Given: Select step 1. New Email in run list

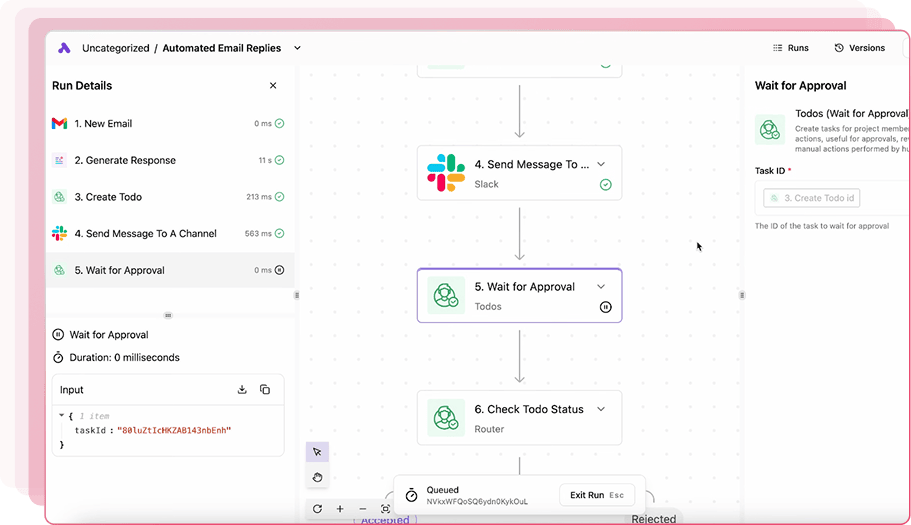Looking at the screenshot, I should click(x=168, y=123).
